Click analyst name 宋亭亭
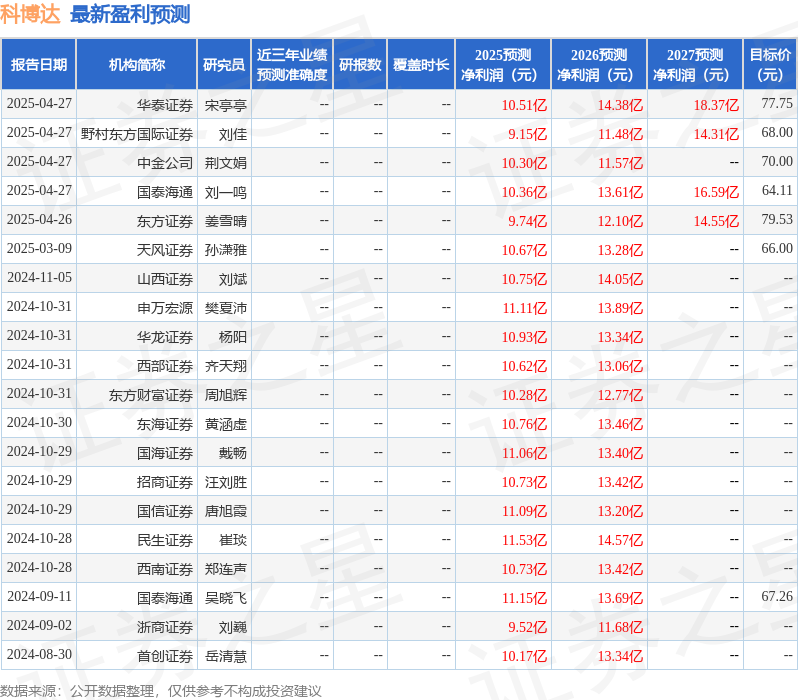Viewport: 798px width, 700px height. click(x=225, y=105)
